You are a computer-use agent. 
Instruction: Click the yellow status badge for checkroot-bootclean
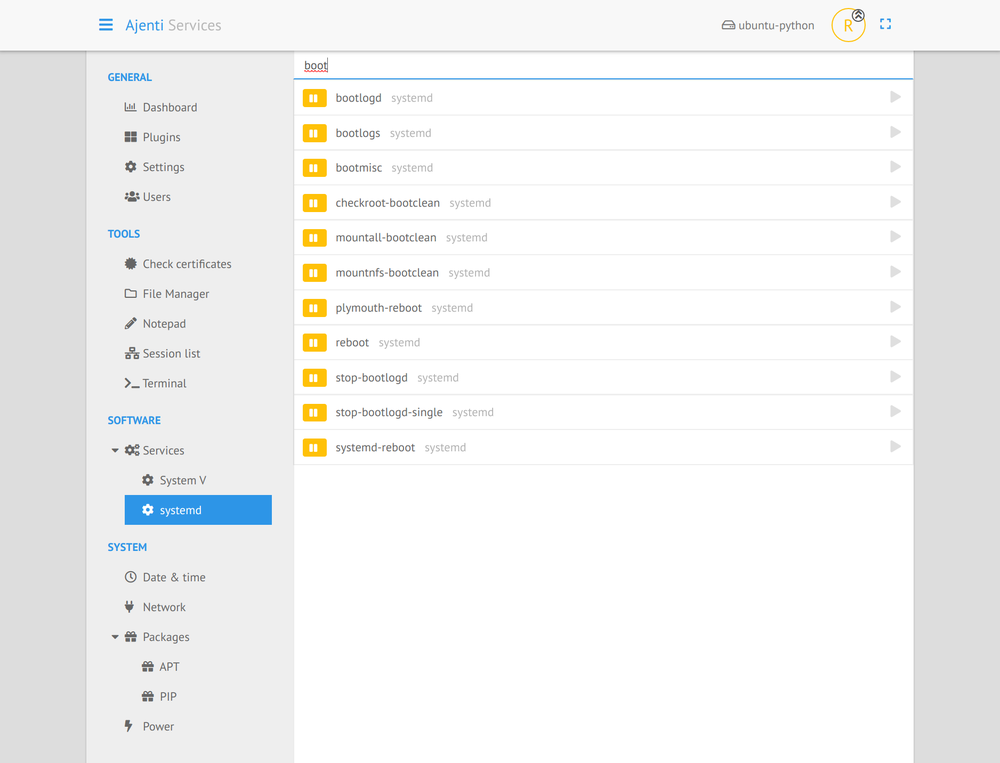click(314, 203)
